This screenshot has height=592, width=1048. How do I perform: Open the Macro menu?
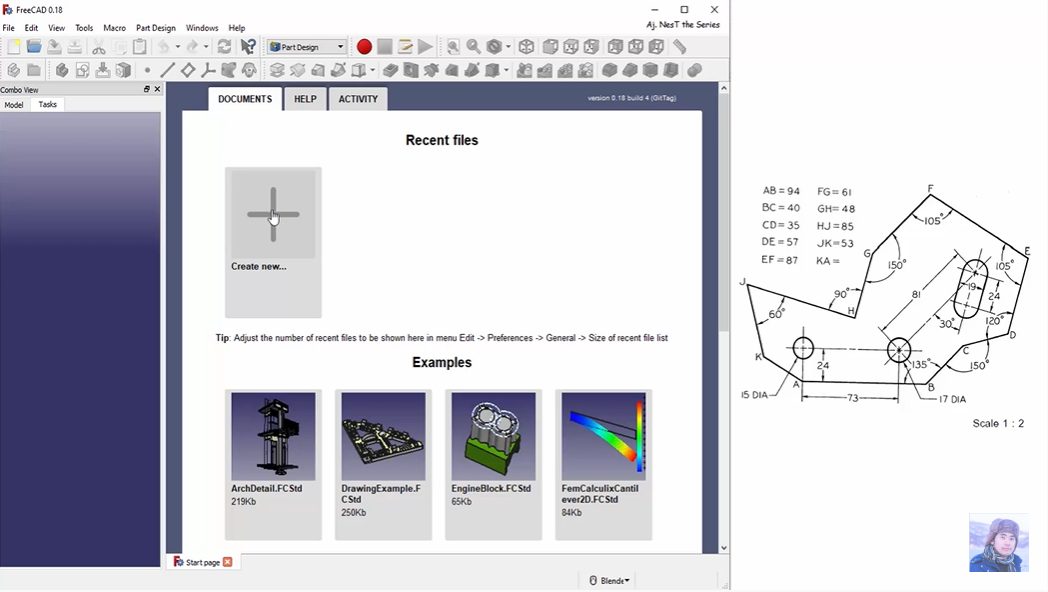114,28
